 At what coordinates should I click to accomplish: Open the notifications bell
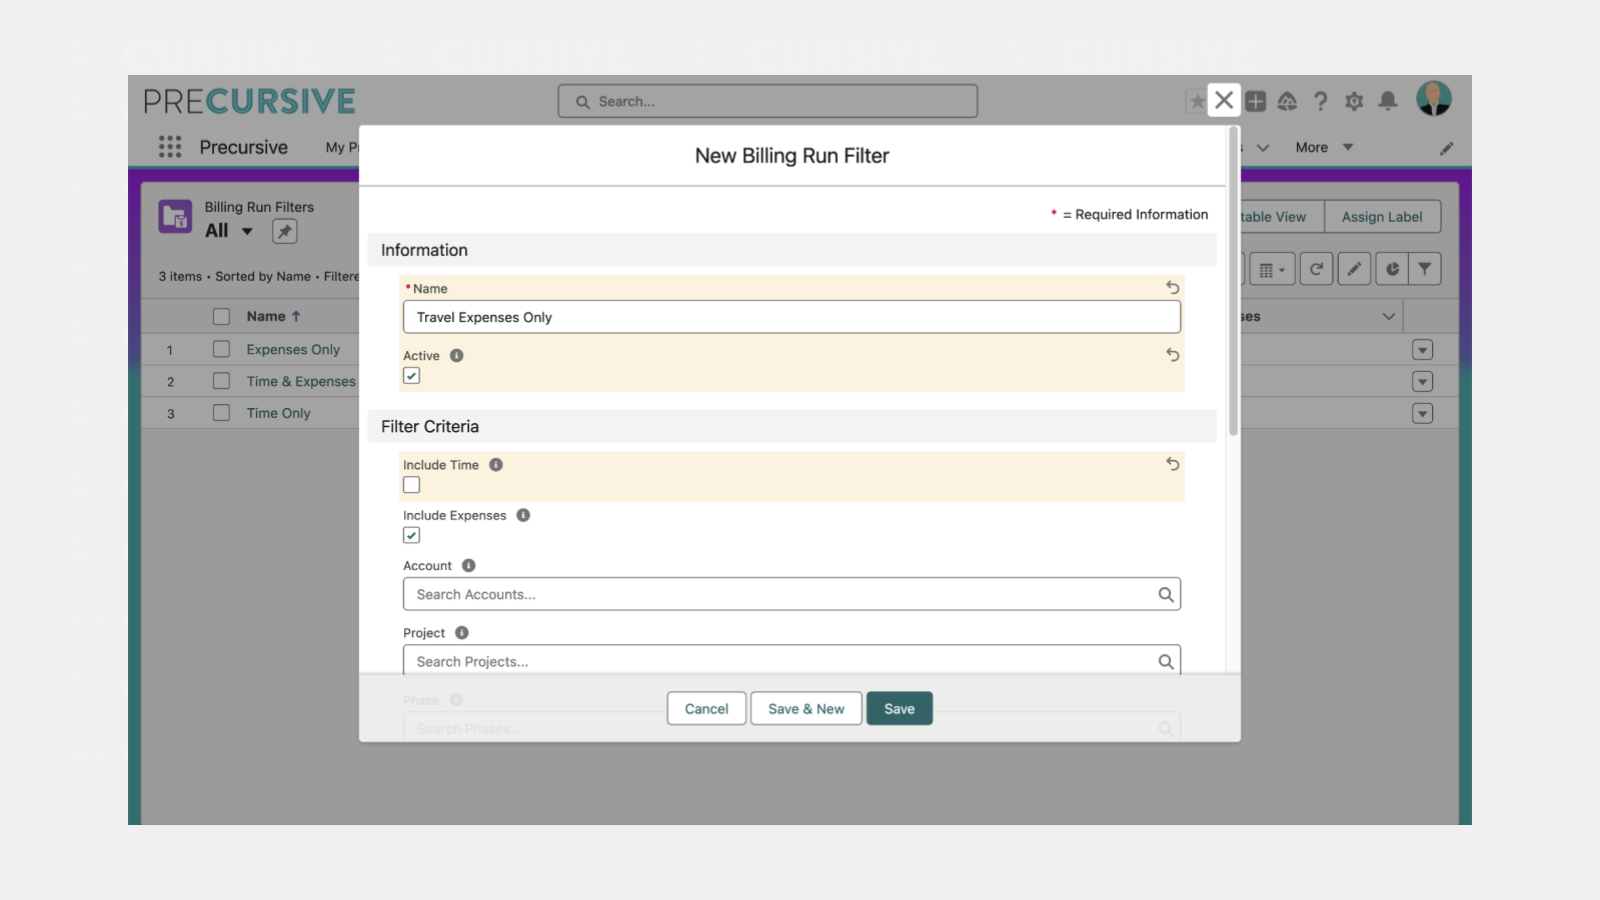[1388, 101]
